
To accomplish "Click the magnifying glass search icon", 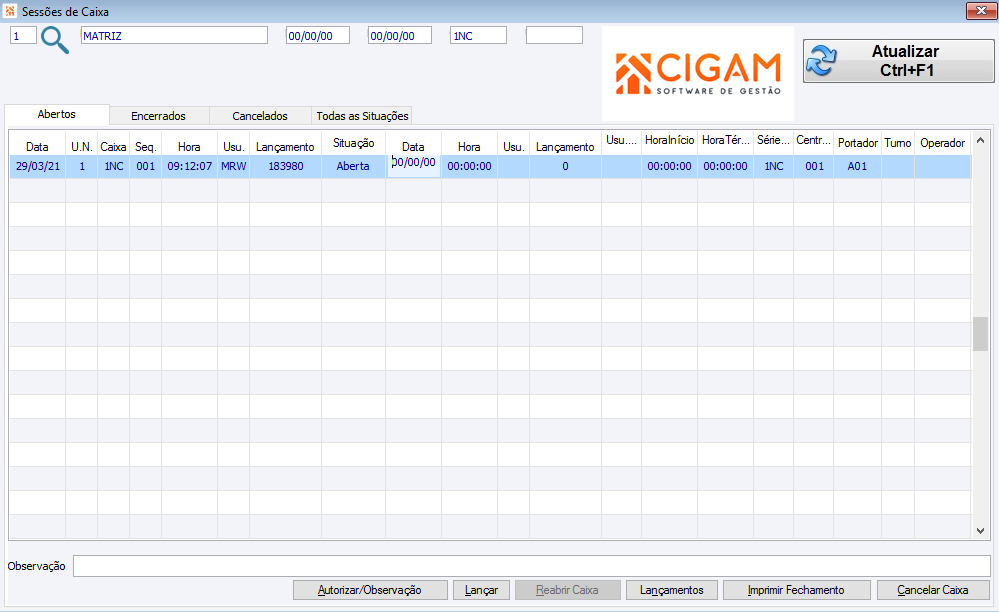I will coord(55,40).
